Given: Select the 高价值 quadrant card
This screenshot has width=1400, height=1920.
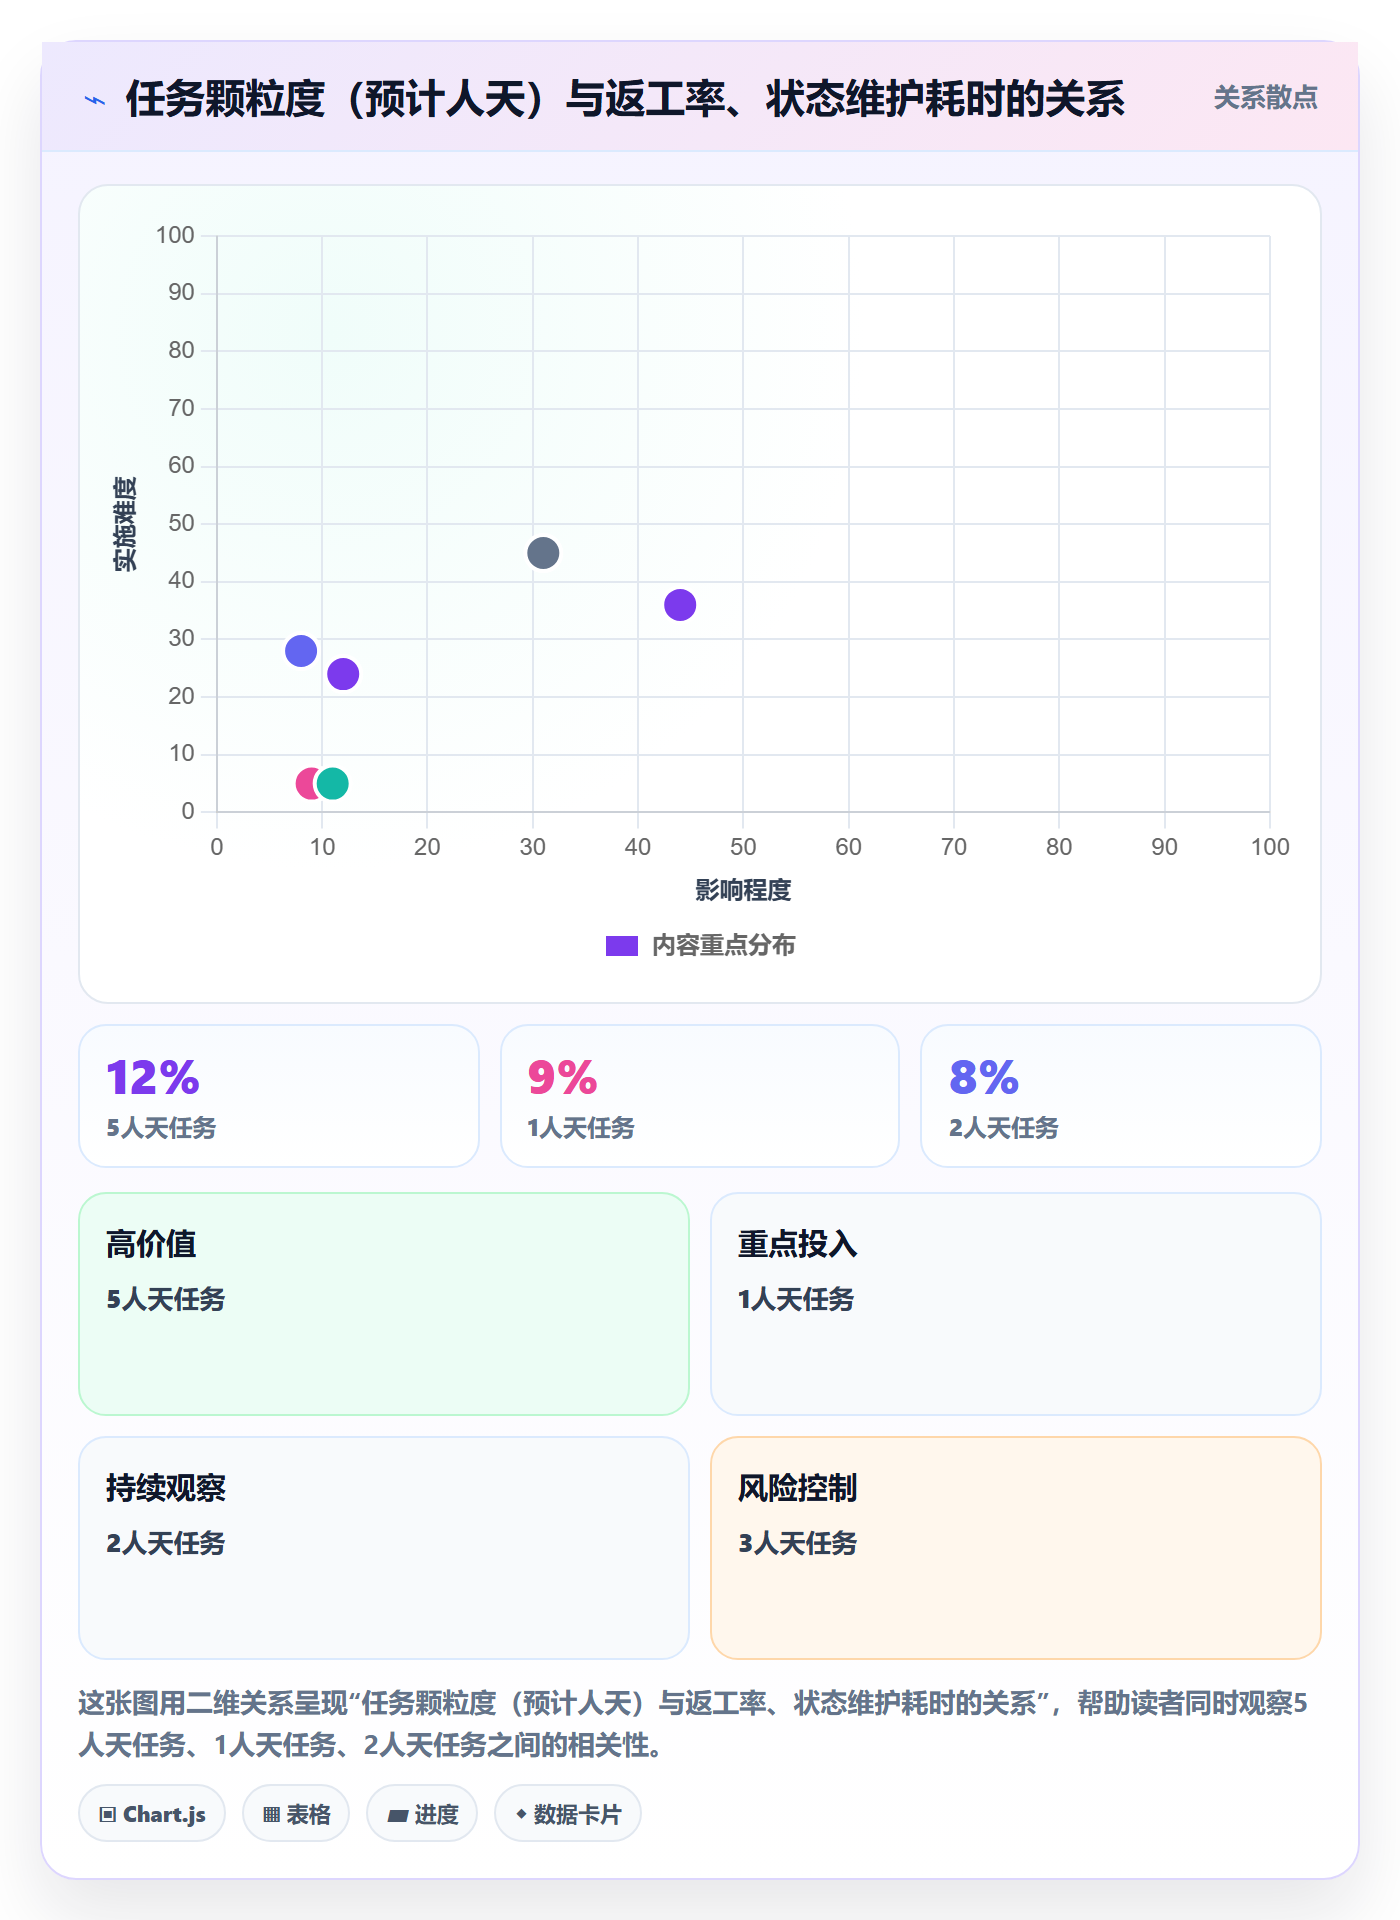Looking at the screenshot, I should [384, 1304].
